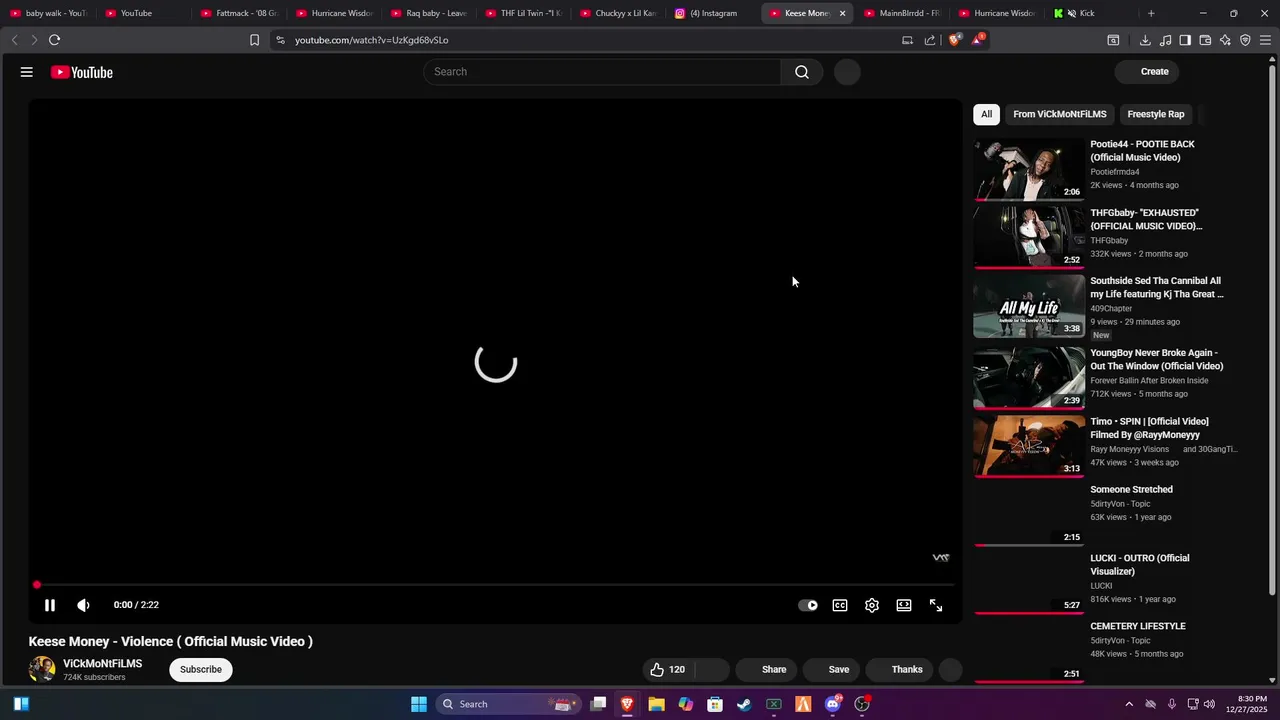Open the player settings gear
The height and width of the screenshot is (720, 1280).
(x=872, y=605)
